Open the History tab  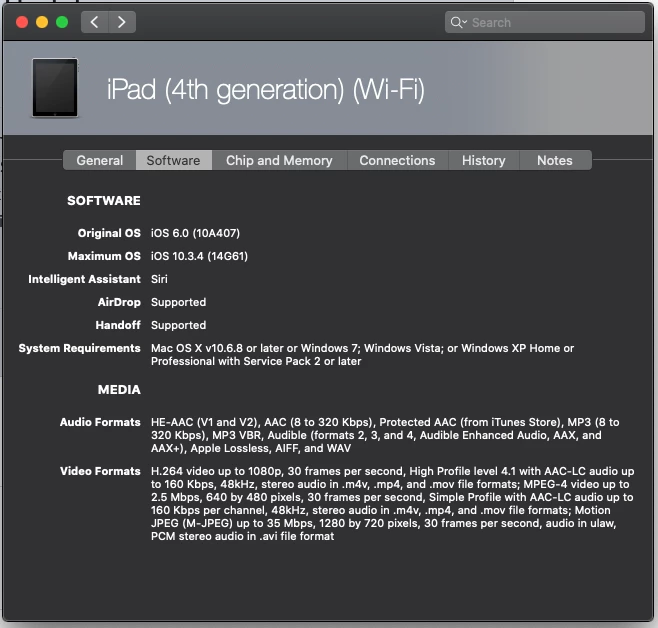pyautogui.click(x=483, y=160)
